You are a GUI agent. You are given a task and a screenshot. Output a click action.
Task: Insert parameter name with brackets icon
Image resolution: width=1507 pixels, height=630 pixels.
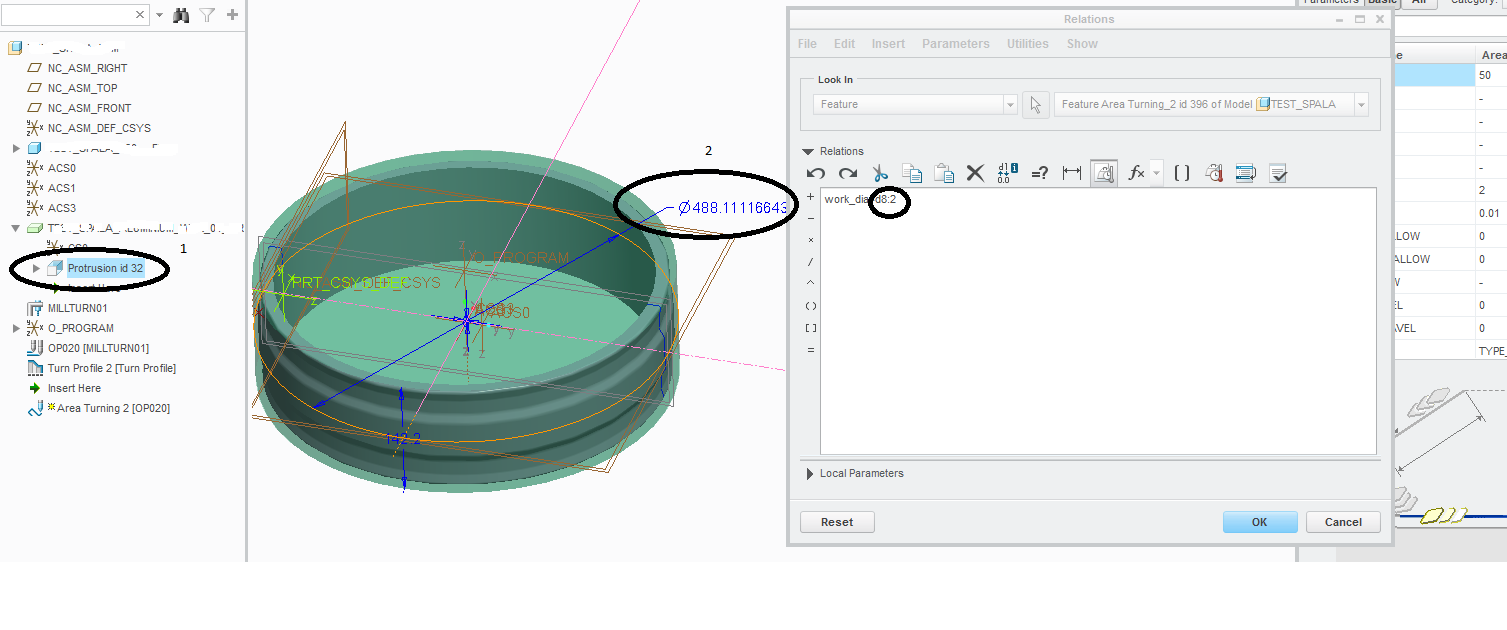click(x=1181, y=173)
